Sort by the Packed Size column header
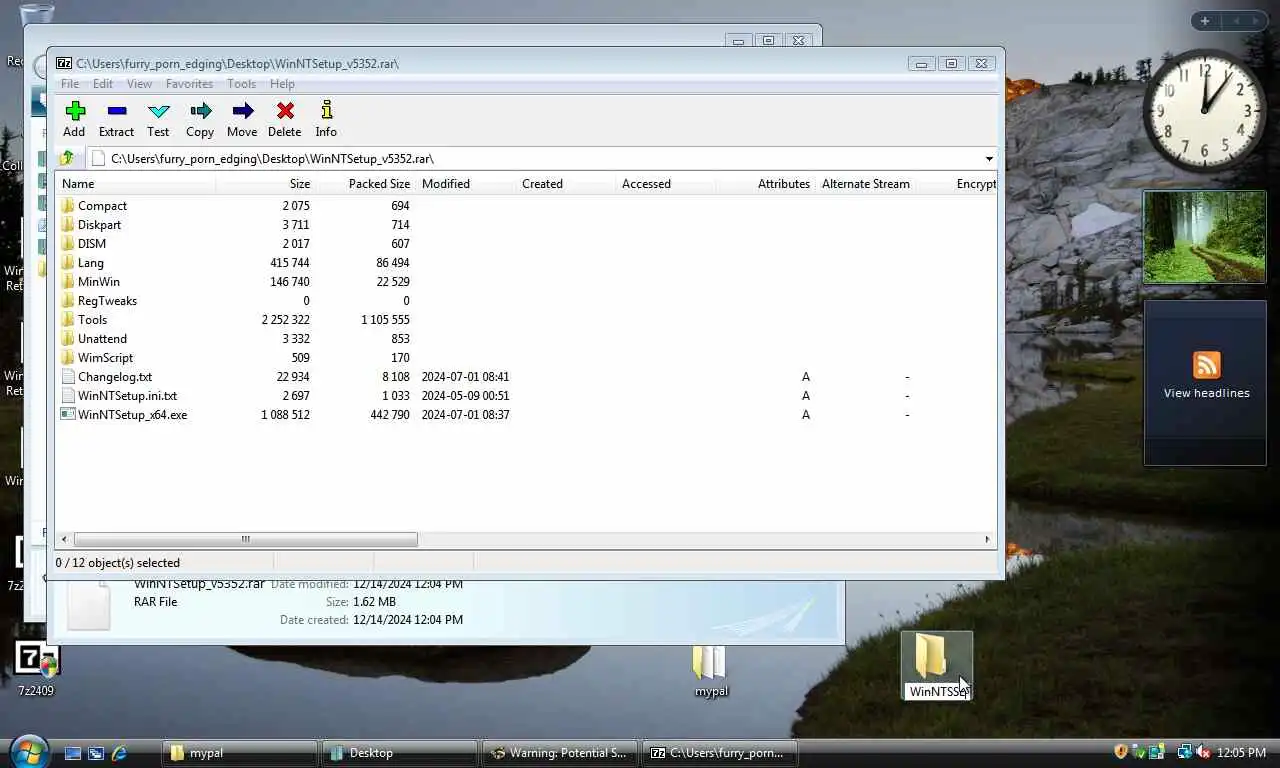Image resolution: width=1280 pixels, height=768 pixels. click(365, 183)
